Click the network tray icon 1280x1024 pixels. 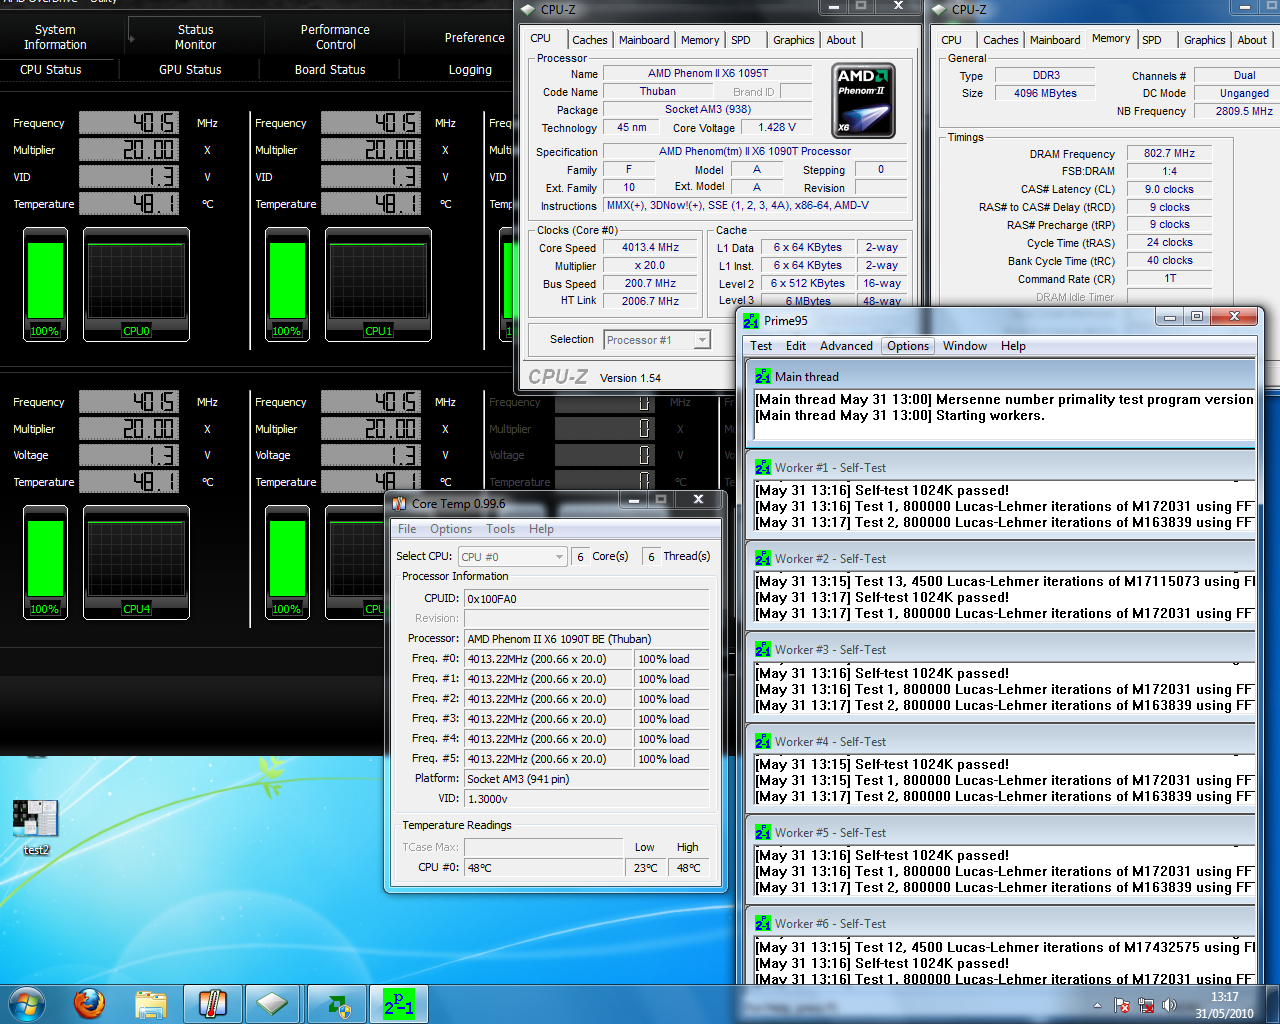coord(1145,1005)
